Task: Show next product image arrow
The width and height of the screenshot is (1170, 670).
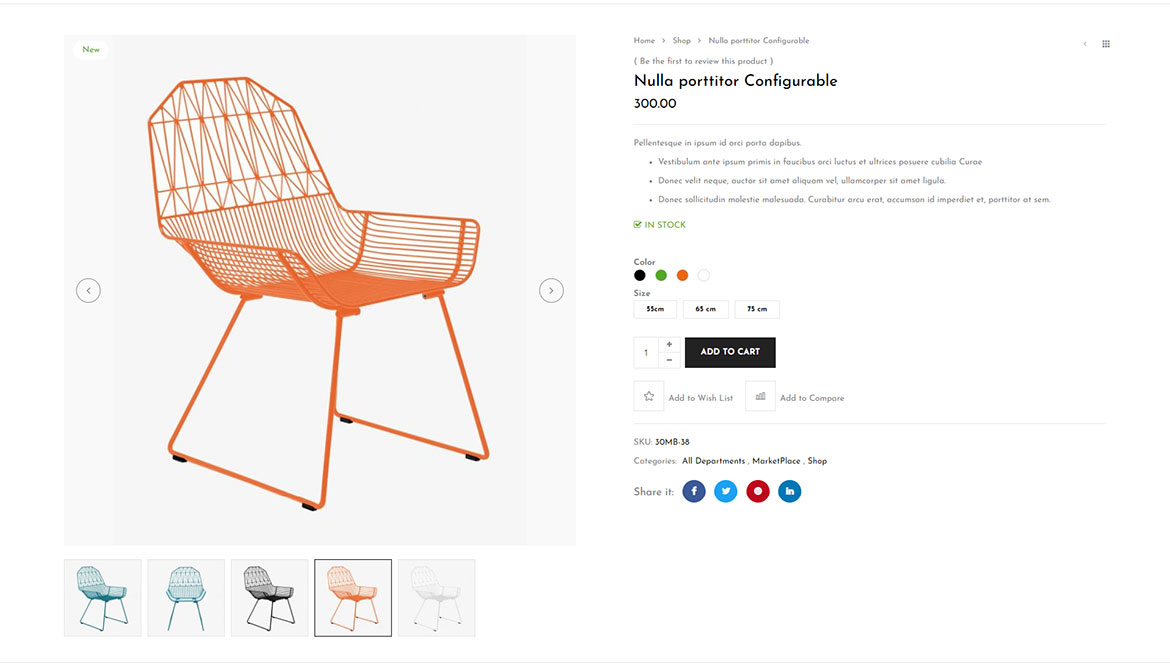Action: 551,290
